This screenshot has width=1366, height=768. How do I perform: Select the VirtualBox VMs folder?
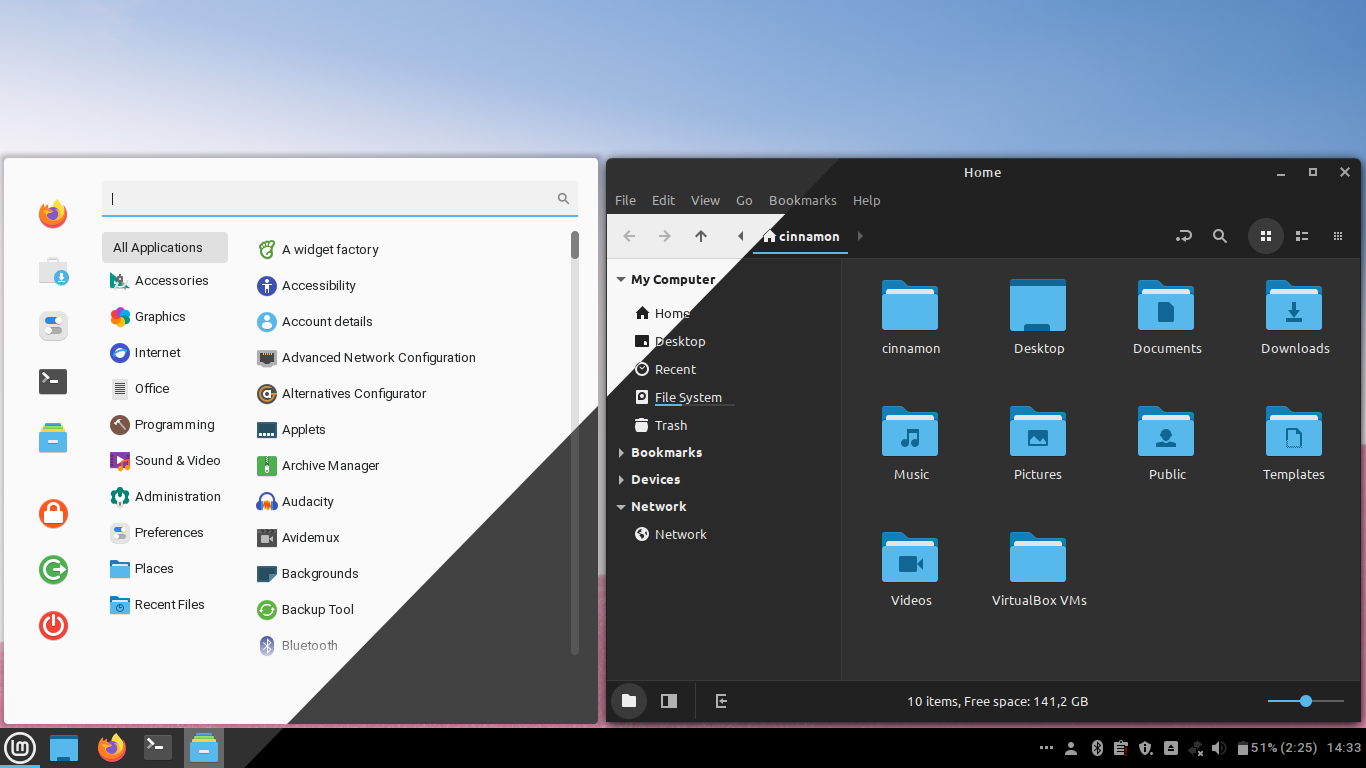pos(1039,569)
